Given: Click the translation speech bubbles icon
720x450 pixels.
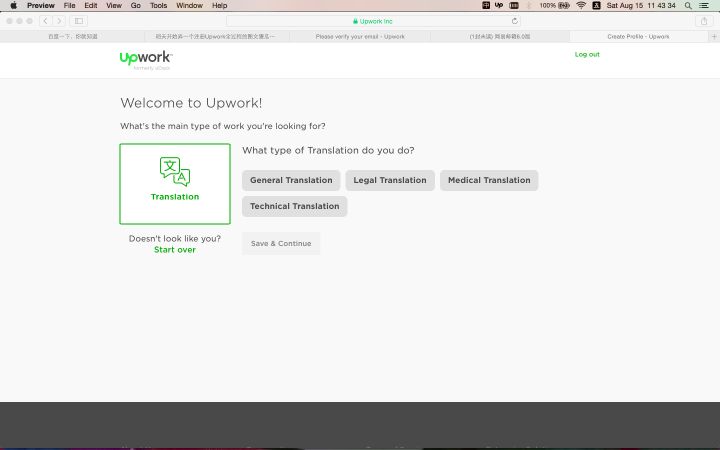Looking at the screenshot, I should [175, 171].
